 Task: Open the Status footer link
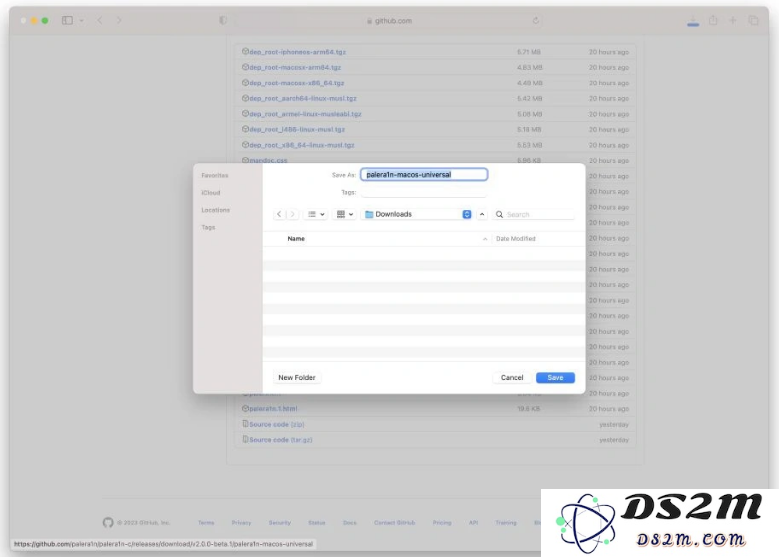(x=316, y=523)
